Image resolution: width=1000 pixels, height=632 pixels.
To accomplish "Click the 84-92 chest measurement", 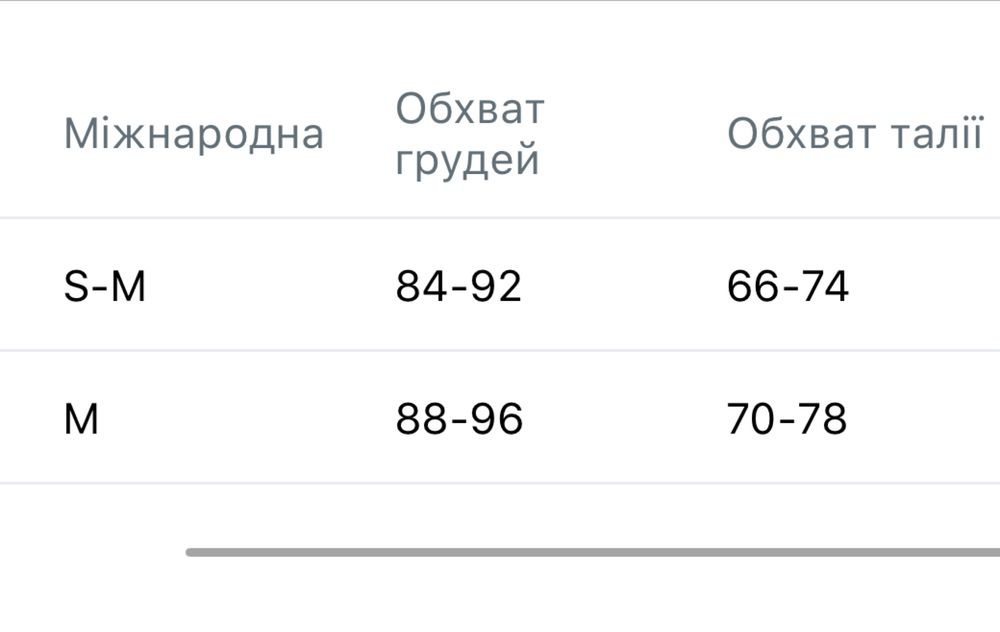I will coord(459,287).
